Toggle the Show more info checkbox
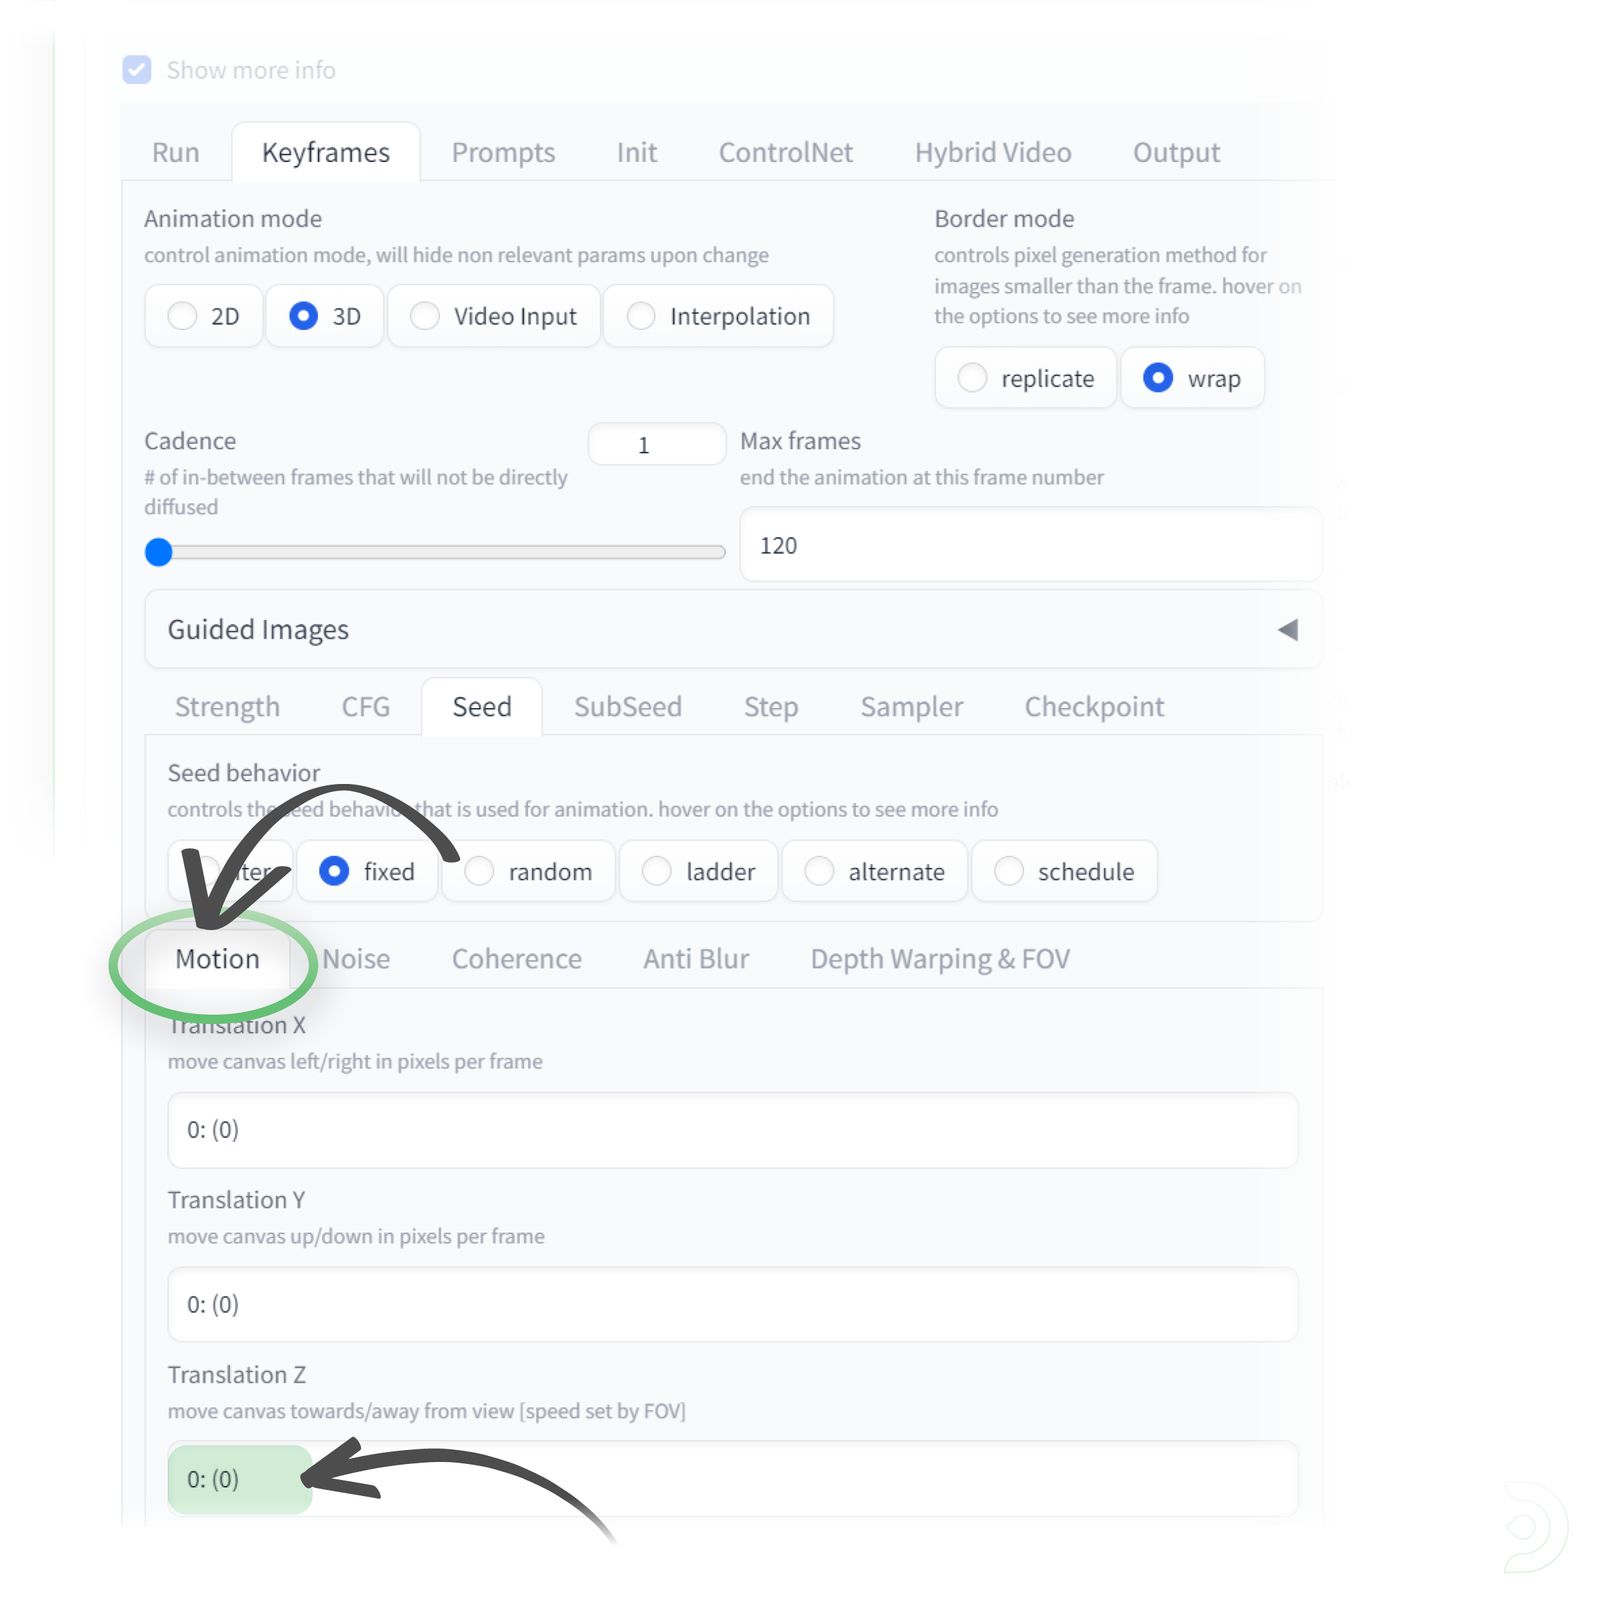The image size is (1600, 1600). (x=136, y=70)
